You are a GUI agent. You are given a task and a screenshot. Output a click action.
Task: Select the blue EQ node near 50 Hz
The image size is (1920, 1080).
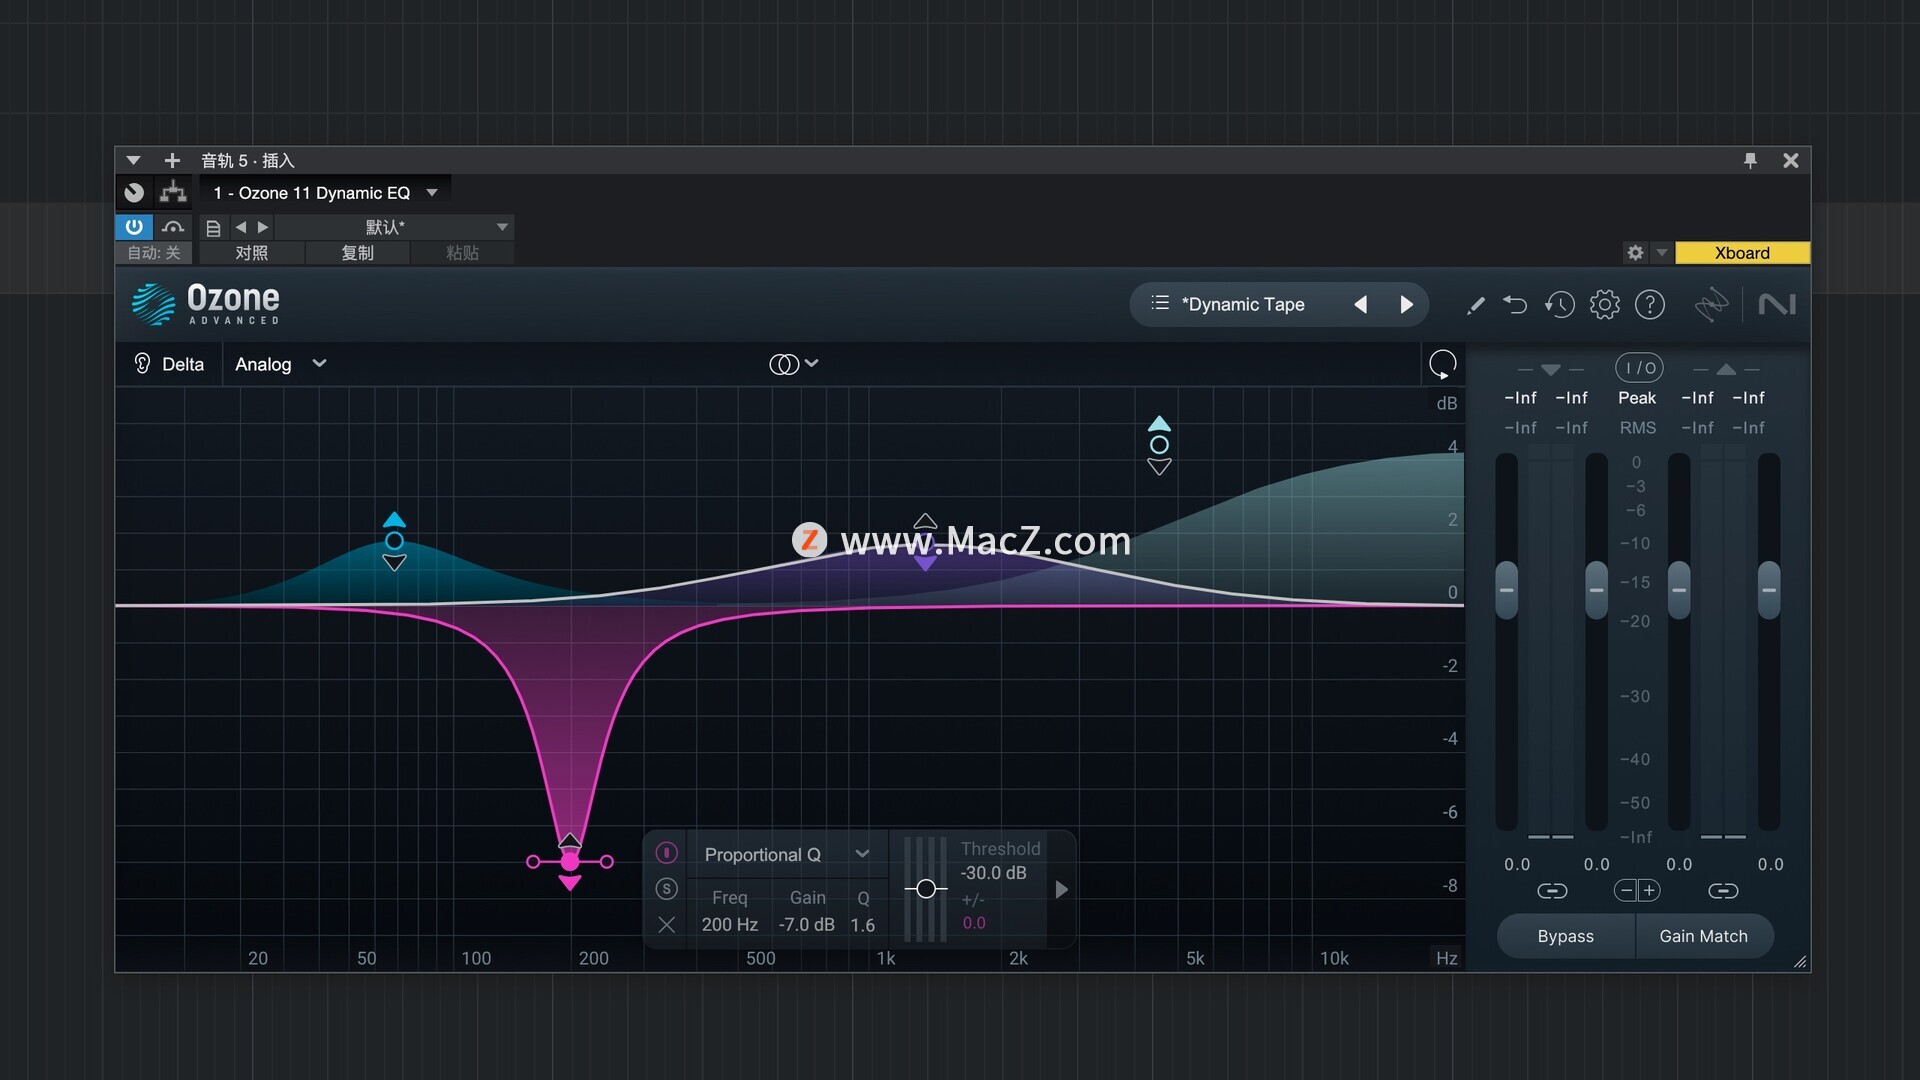pyautogui.click(x=394, y=541)
